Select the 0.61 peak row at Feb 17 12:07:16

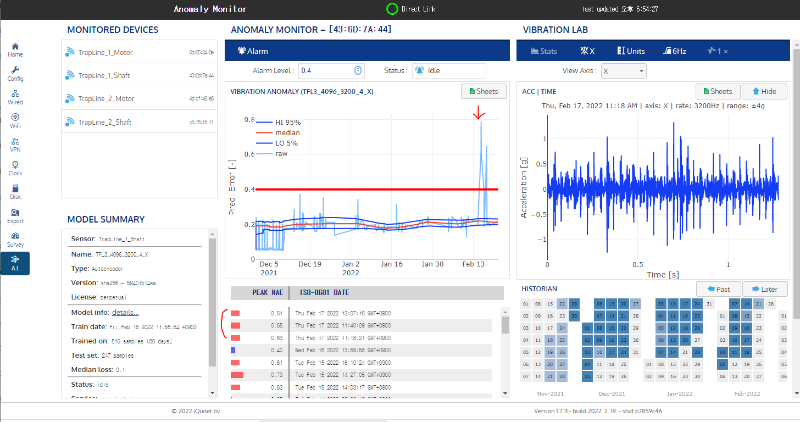tap(361, 313)
